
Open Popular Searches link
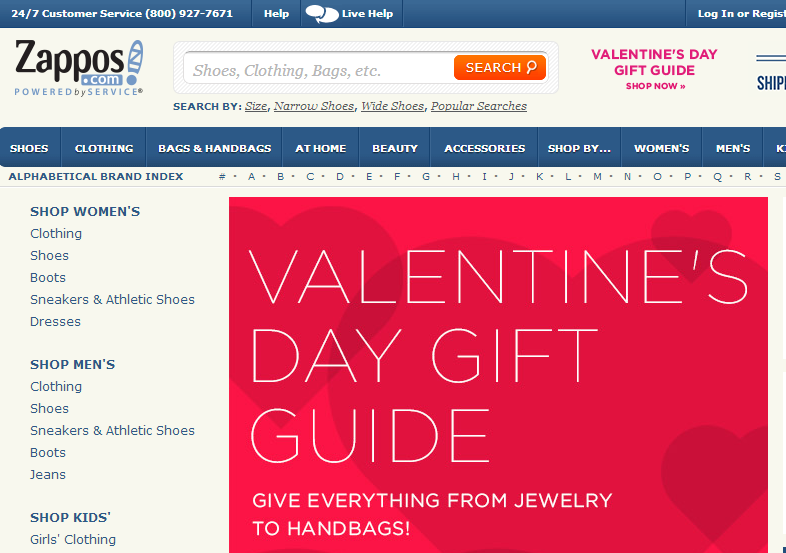pos(478,106)
